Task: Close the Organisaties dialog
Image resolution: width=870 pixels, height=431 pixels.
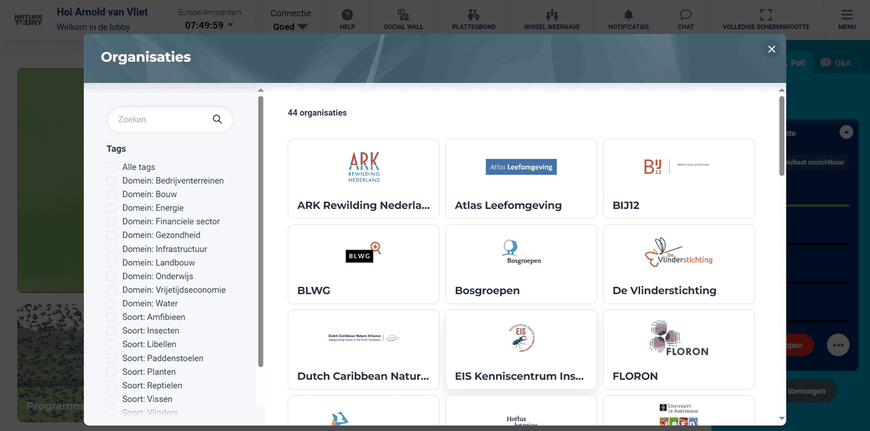Action: point(771,49)
